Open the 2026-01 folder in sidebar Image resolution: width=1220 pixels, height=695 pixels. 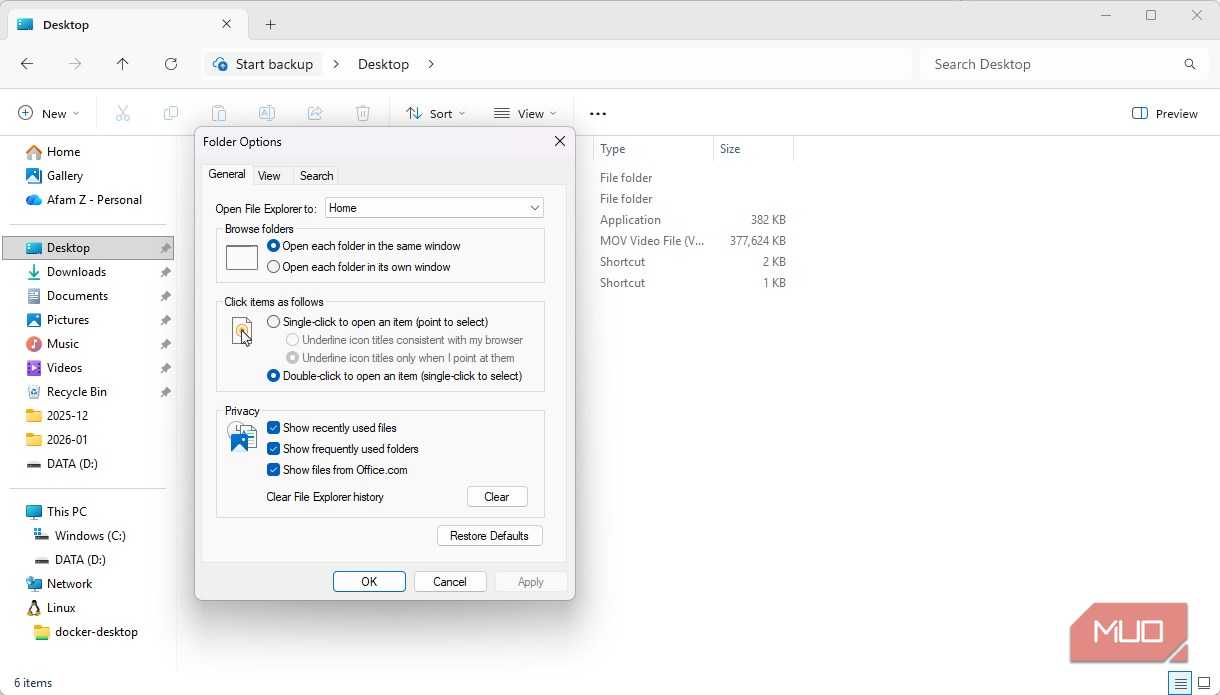tap(67, 440)
